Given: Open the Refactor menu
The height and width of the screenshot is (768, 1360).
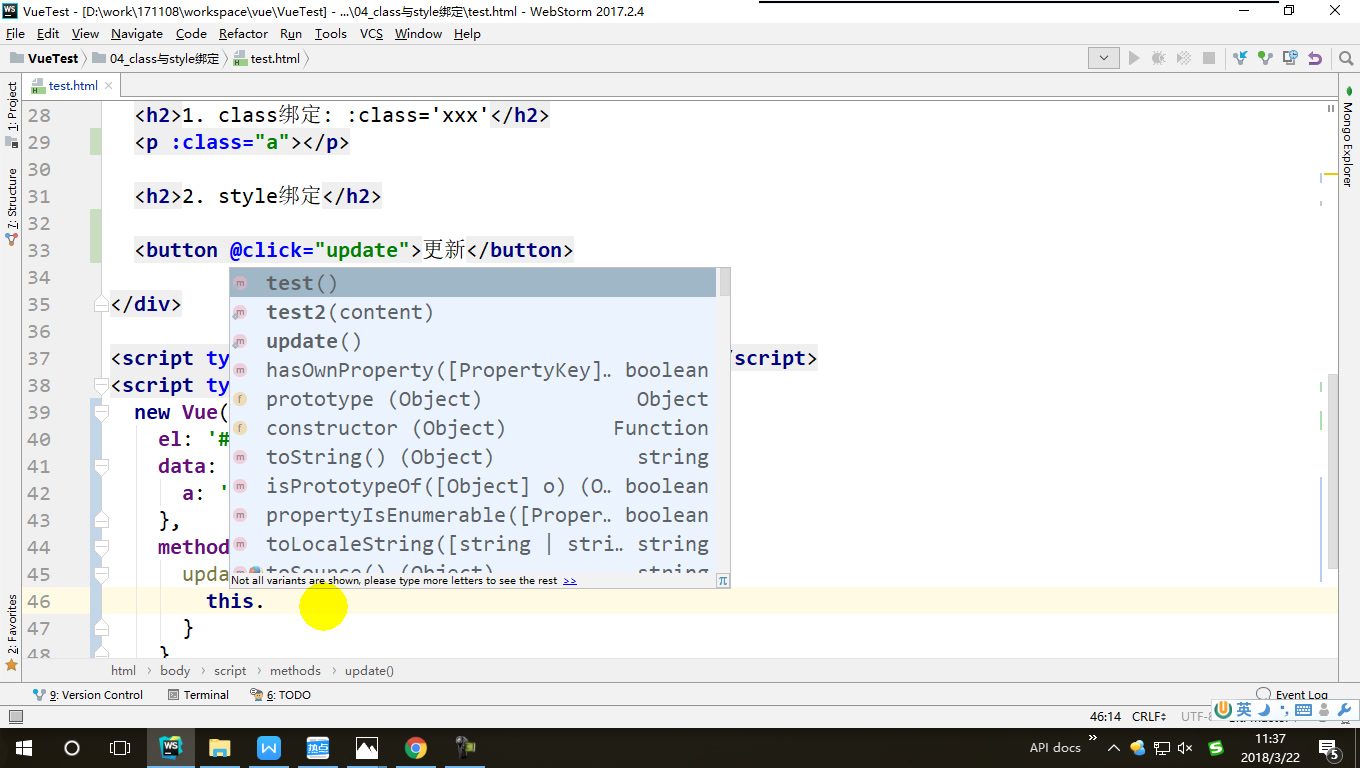Looking at the screenshot, I should [x=243, y=33].
